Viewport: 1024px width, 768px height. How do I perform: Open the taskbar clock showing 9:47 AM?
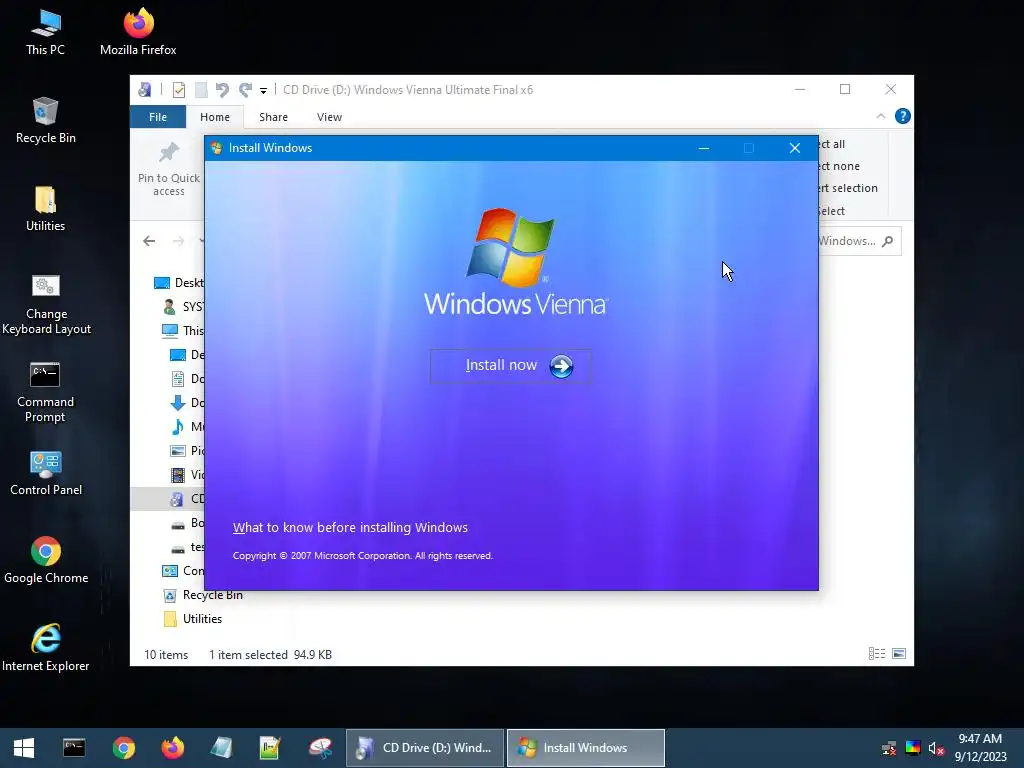pos(980,748)
